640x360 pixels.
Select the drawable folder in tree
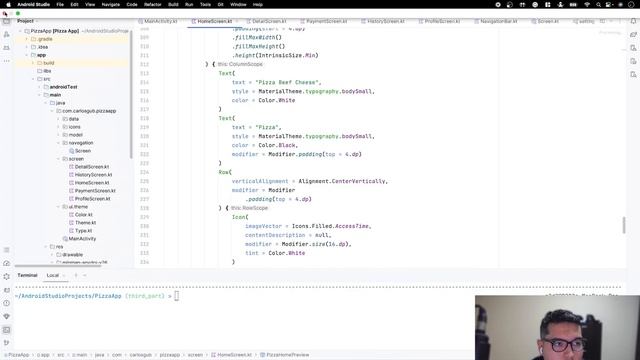coord(72,255)
